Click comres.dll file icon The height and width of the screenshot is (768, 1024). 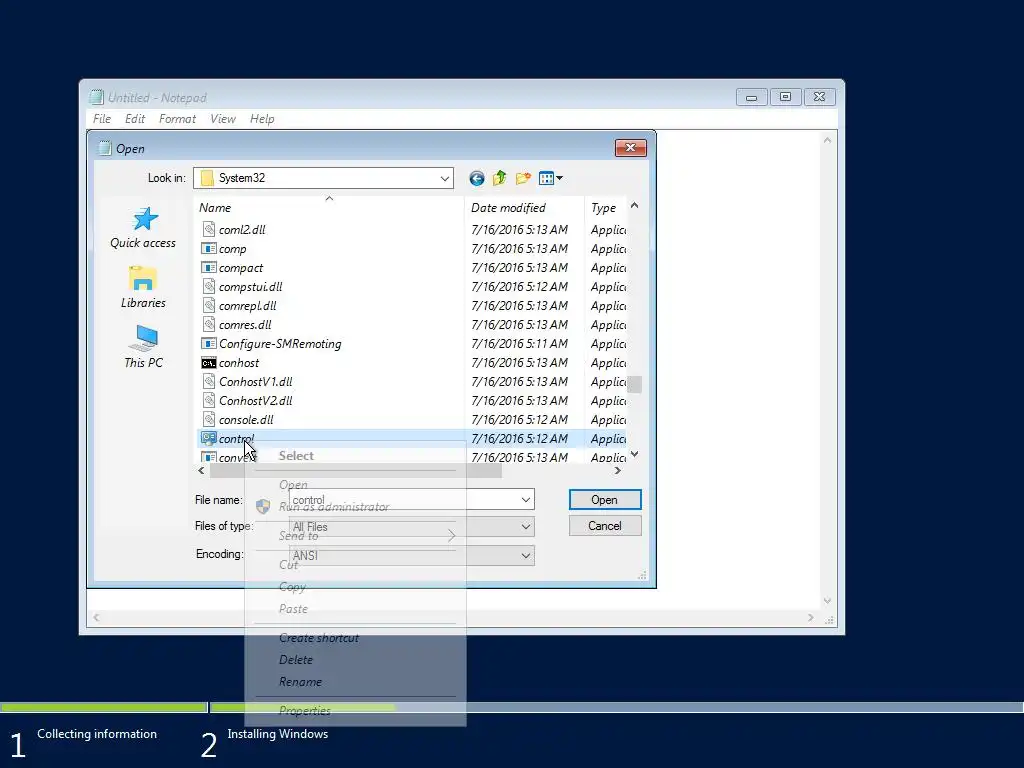click(208, 324)
